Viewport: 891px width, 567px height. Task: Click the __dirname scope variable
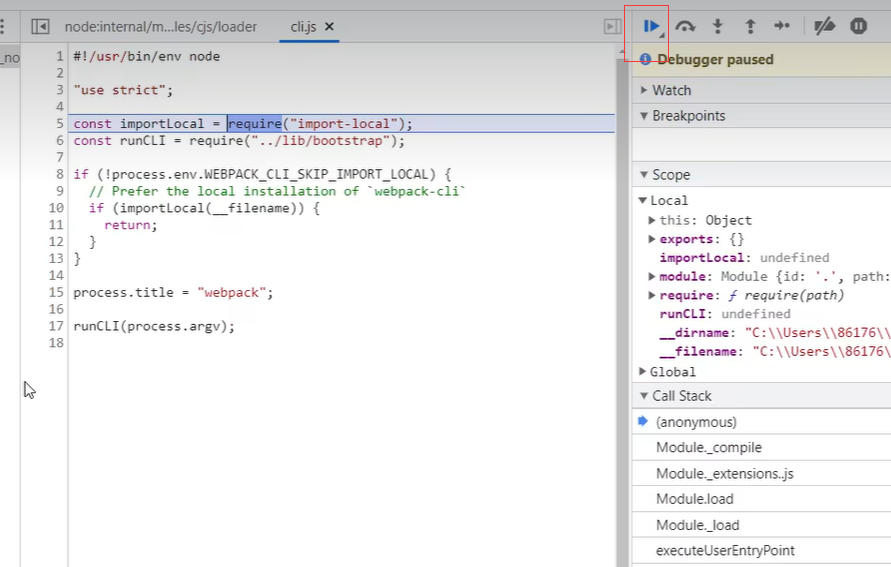(775, 333)
